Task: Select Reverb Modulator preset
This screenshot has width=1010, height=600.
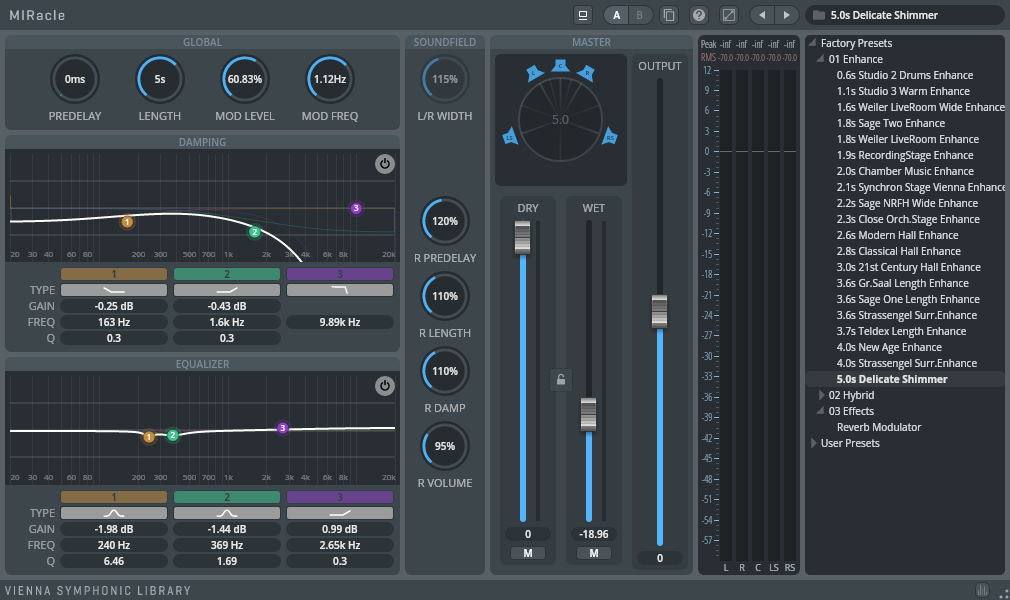Action: pyautogui.click(x=879, y=427)
